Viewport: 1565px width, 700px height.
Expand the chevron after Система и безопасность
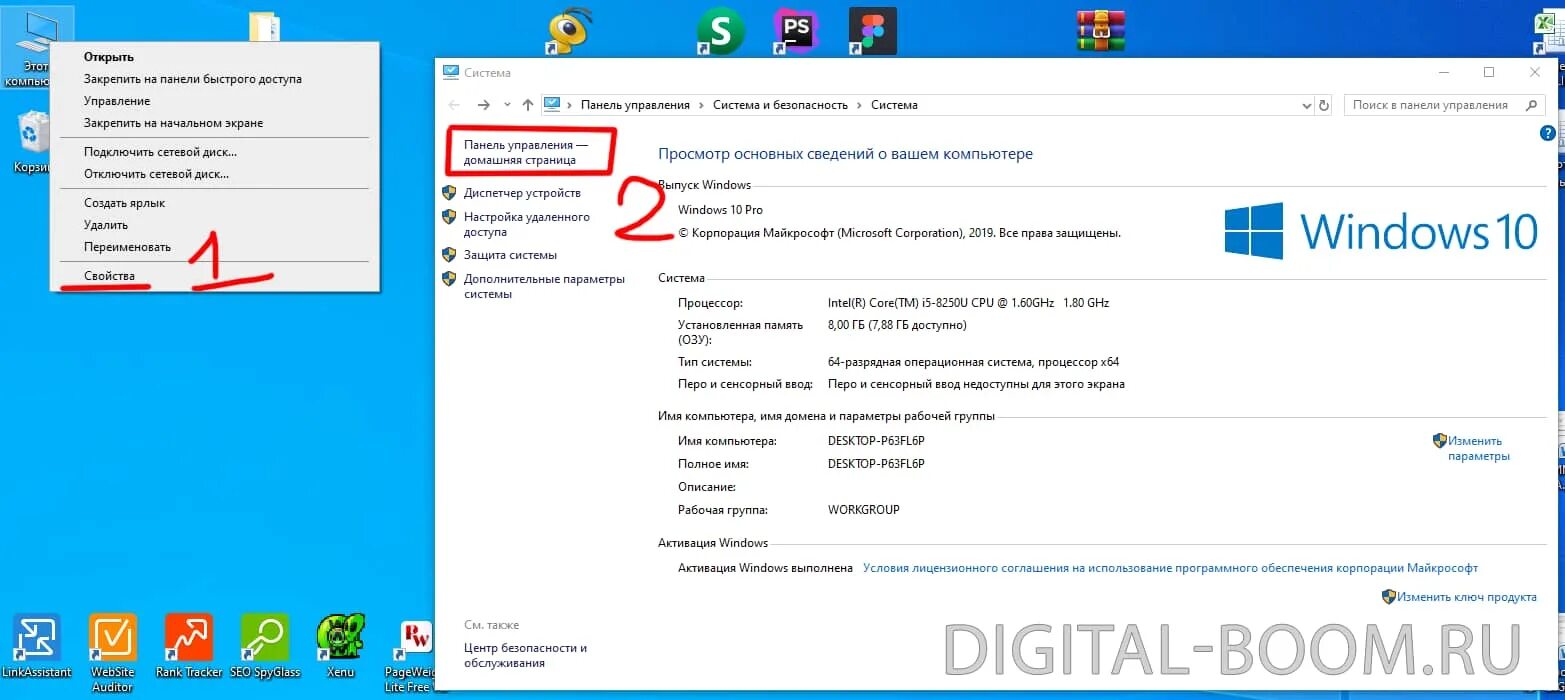point(860,105)
